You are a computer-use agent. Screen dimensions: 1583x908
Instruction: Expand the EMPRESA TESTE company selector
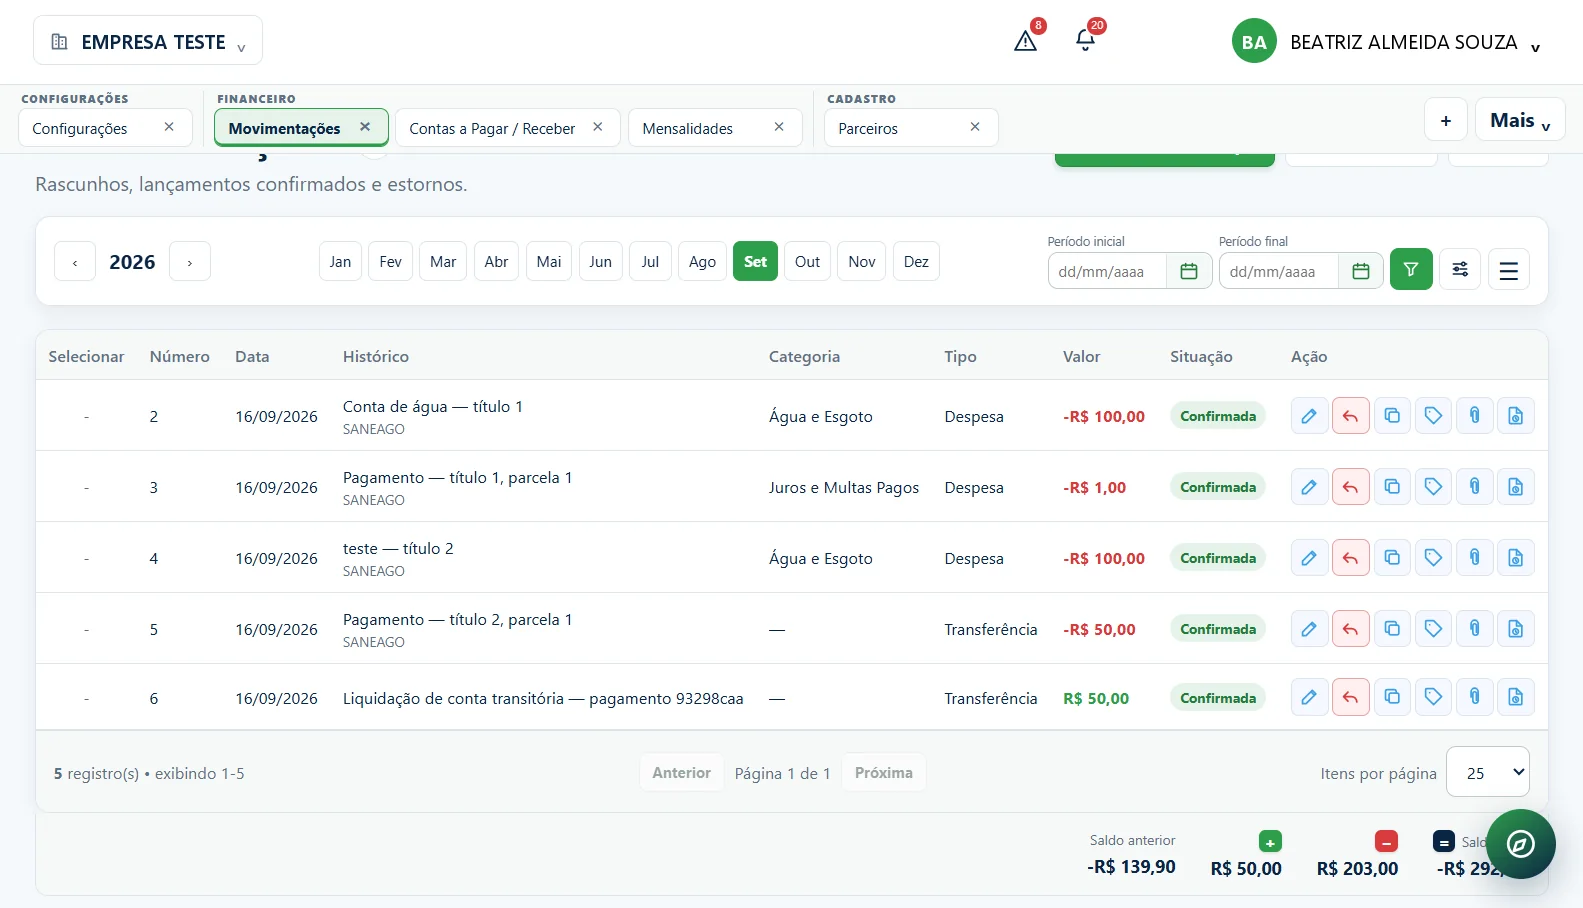pos(148,41)
